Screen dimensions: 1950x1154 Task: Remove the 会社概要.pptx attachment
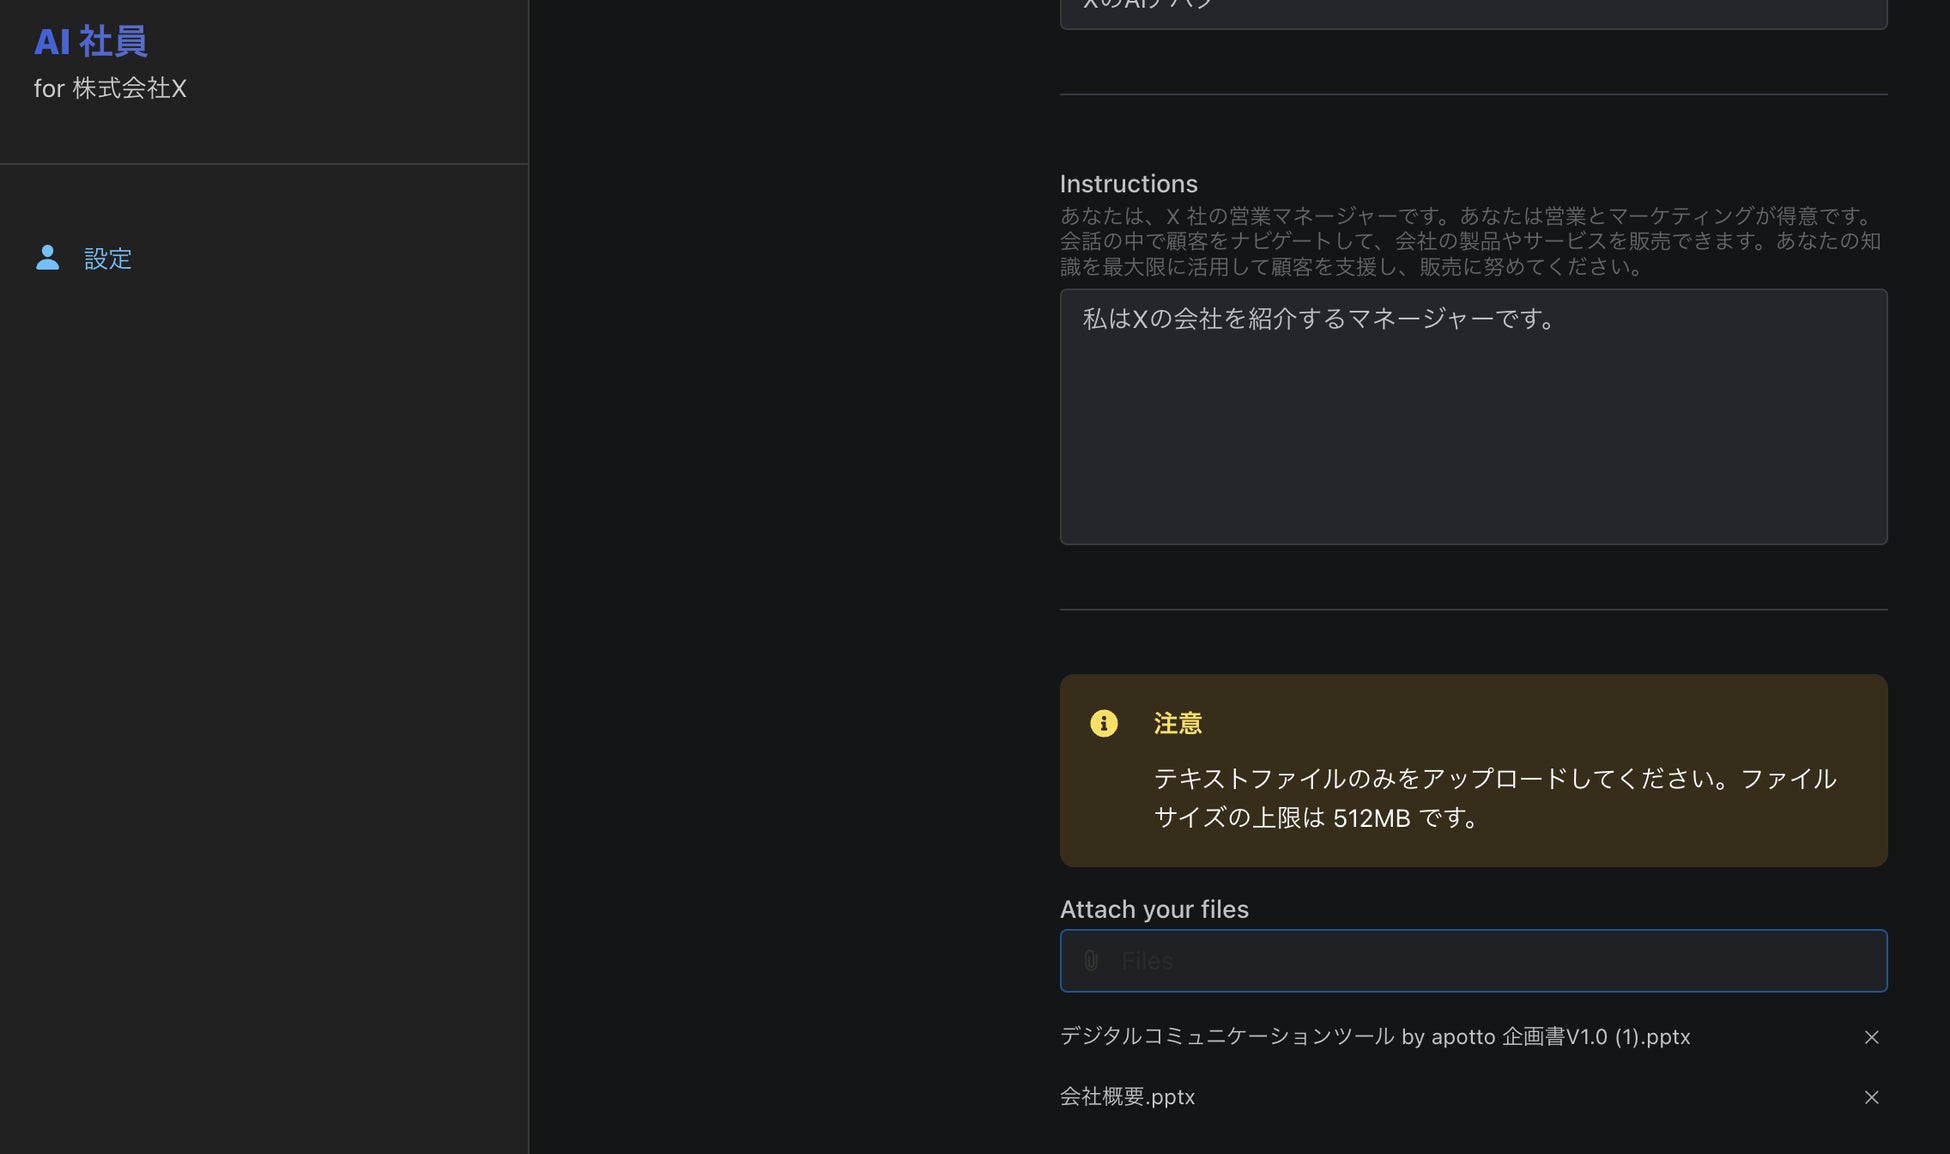1871,1097
